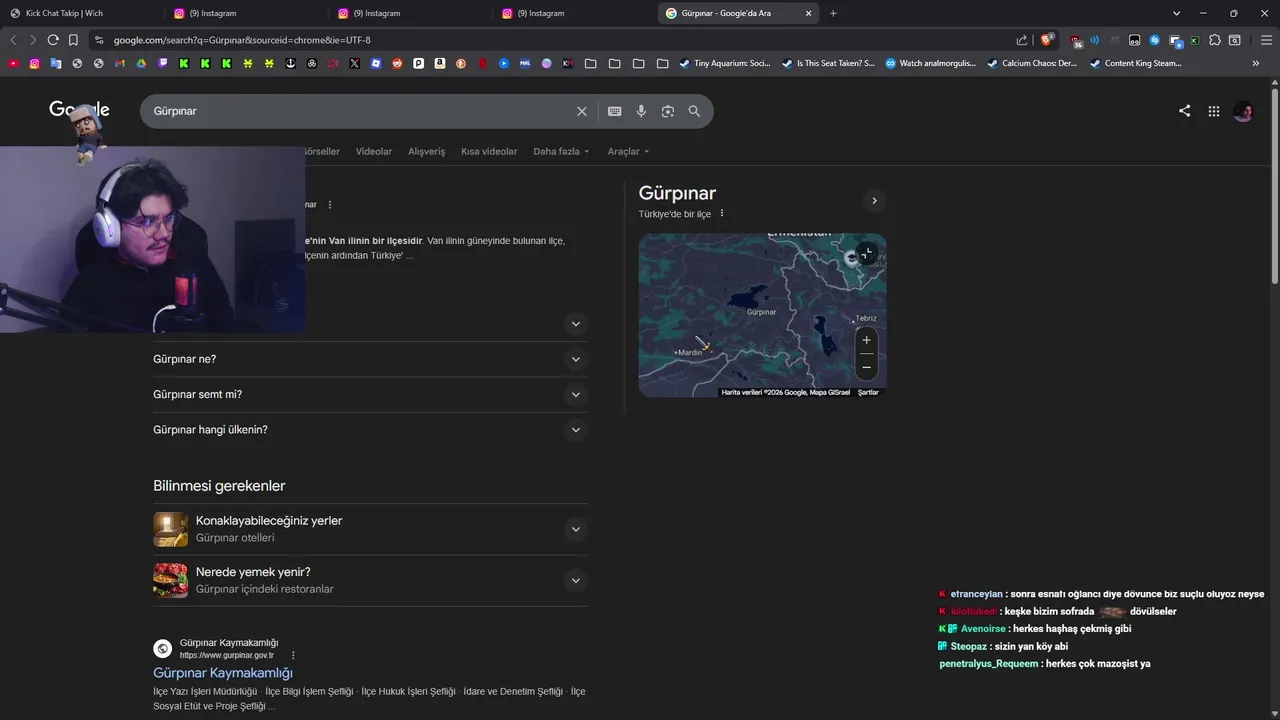Open the Brave Shields lion icon
The height and width of the screenshot is (720, 1280).
(1046, 40)
